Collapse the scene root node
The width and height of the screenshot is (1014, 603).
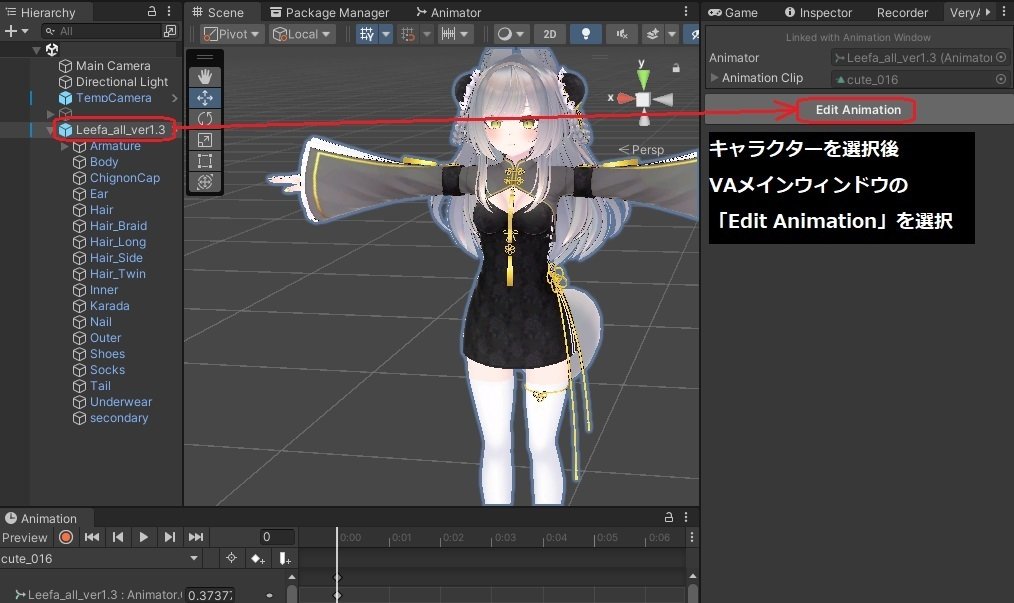[36, 50]
